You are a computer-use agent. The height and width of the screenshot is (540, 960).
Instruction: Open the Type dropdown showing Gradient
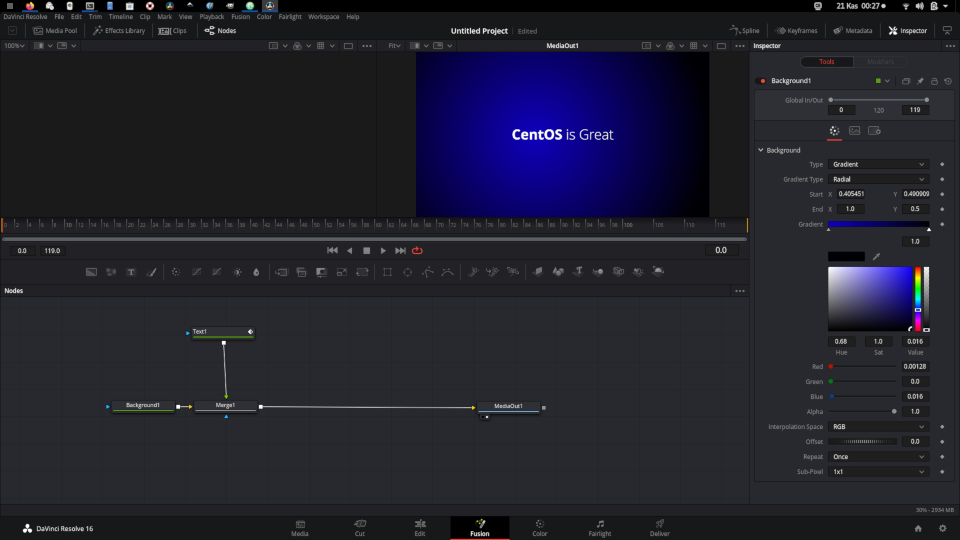(879, 165)
